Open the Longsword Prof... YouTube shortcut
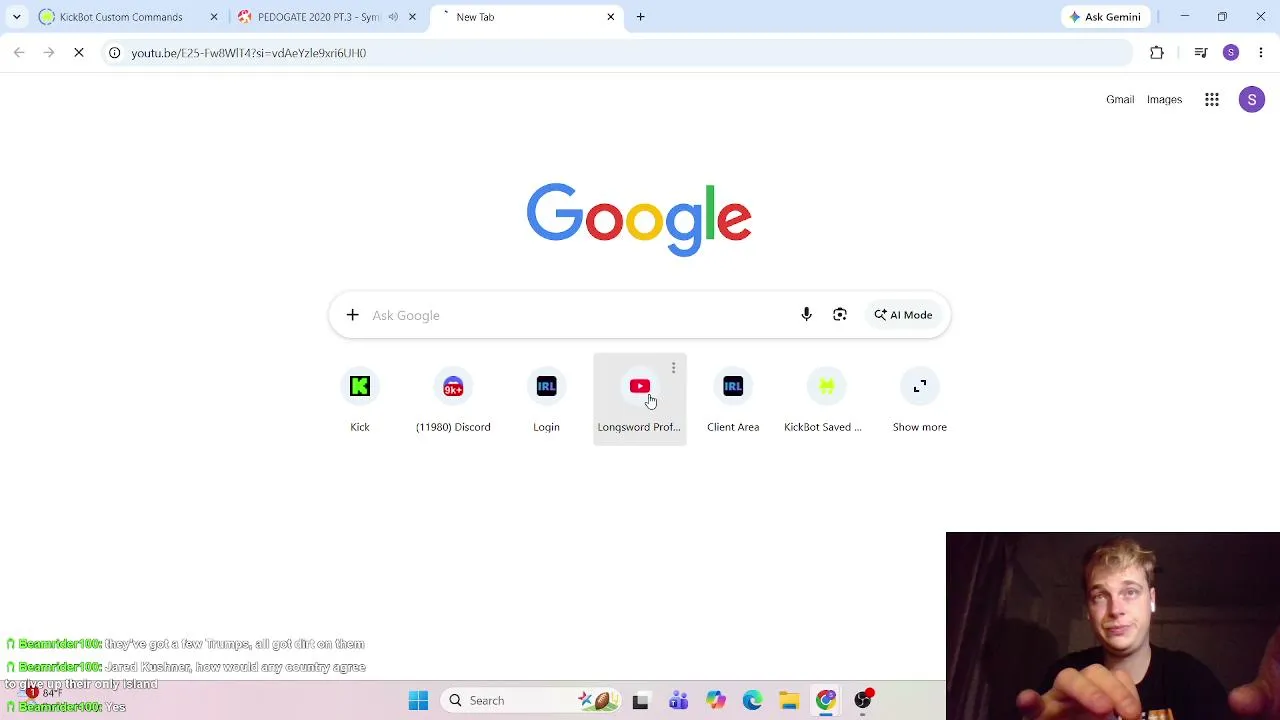Screen dimensions: 1280x720 click(x=640, y=400)
